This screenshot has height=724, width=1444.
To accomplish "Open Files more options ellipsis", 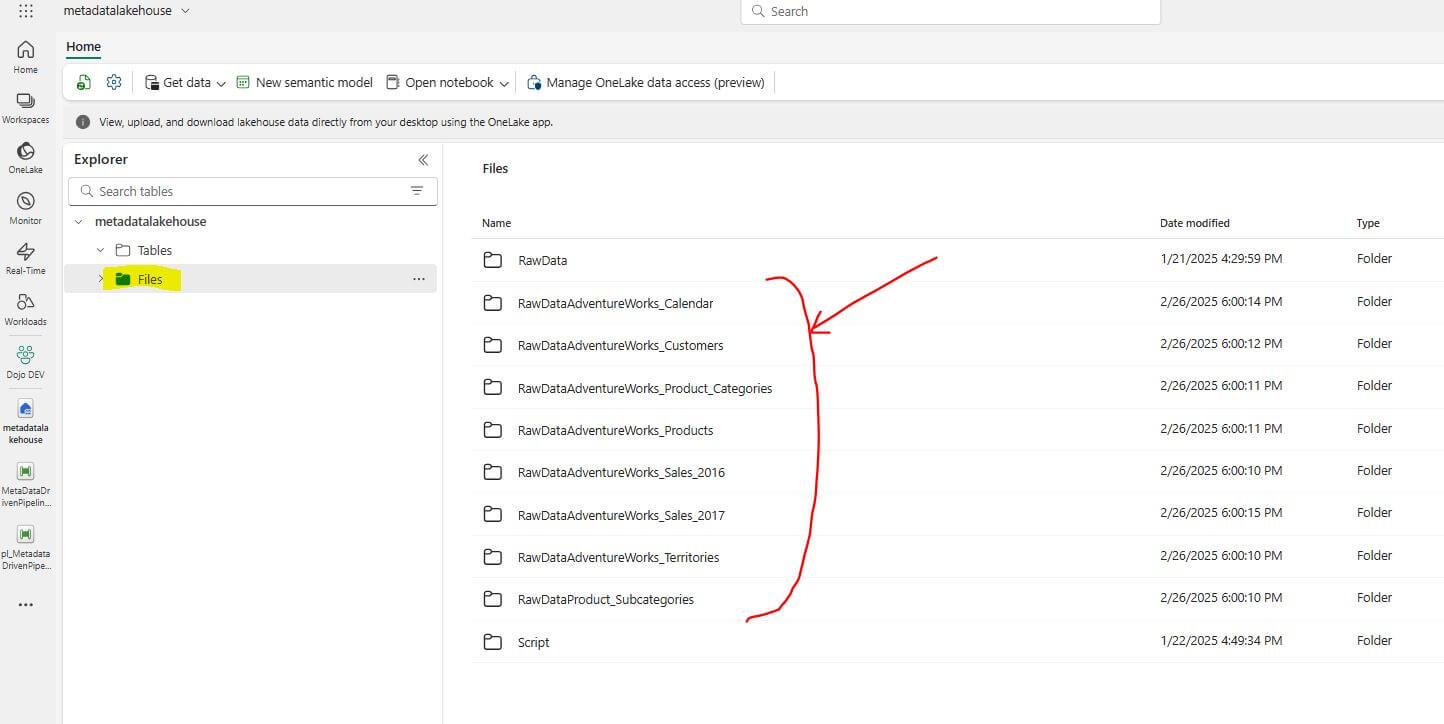I will pyautogui.click(x=419, y=279).
